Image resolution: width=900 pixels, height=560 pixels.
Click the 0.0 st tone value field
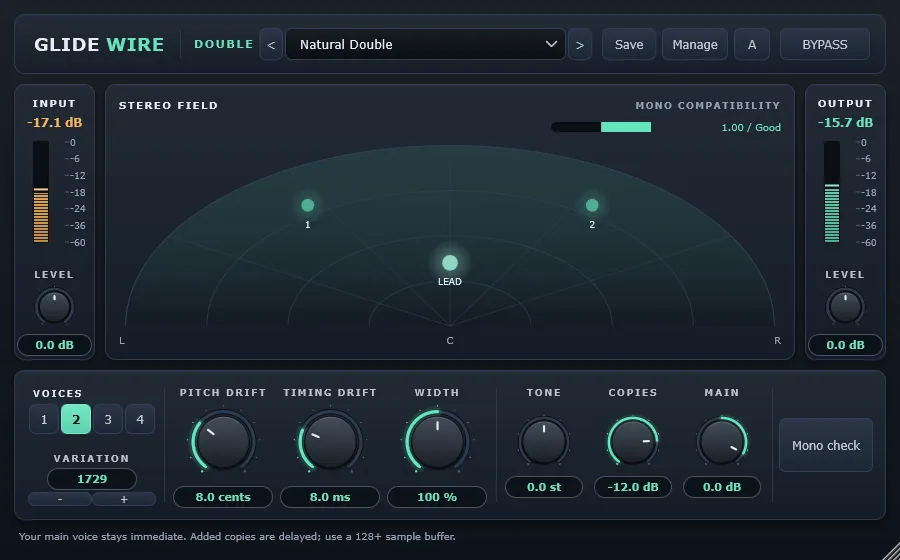[544, 487]
